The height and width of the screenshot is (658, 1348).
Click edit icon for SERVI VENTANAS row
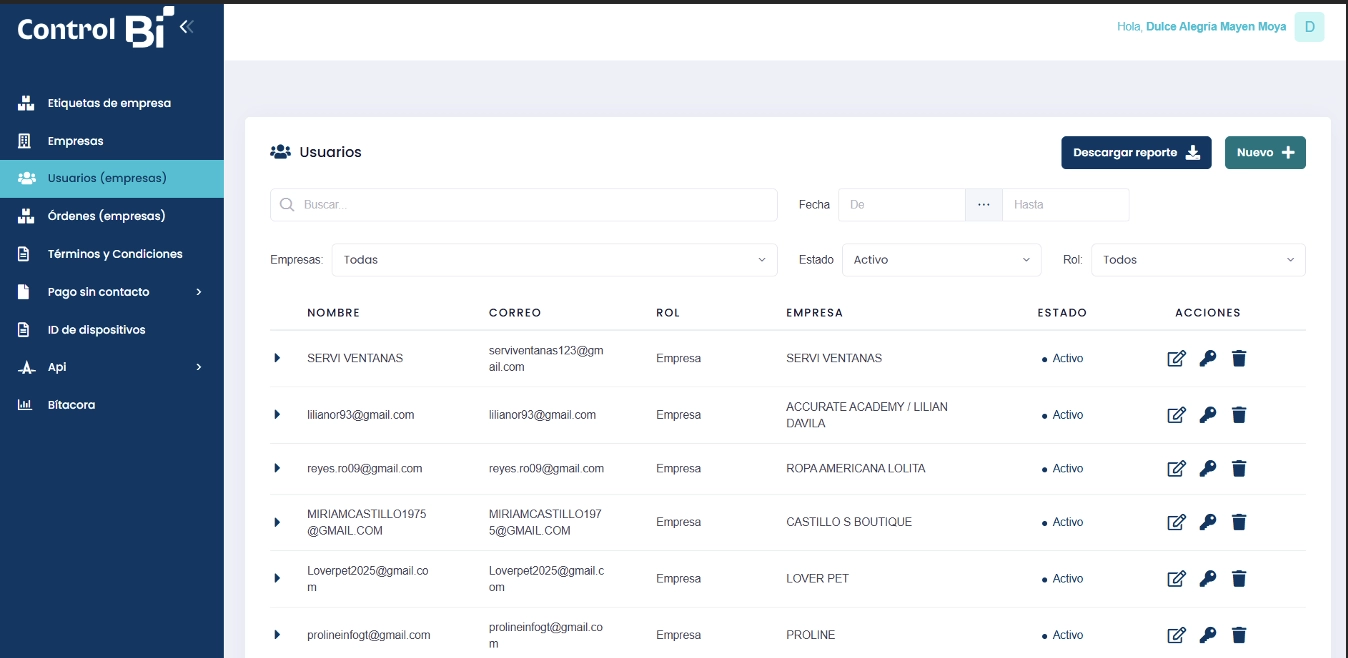point(1176,358)
